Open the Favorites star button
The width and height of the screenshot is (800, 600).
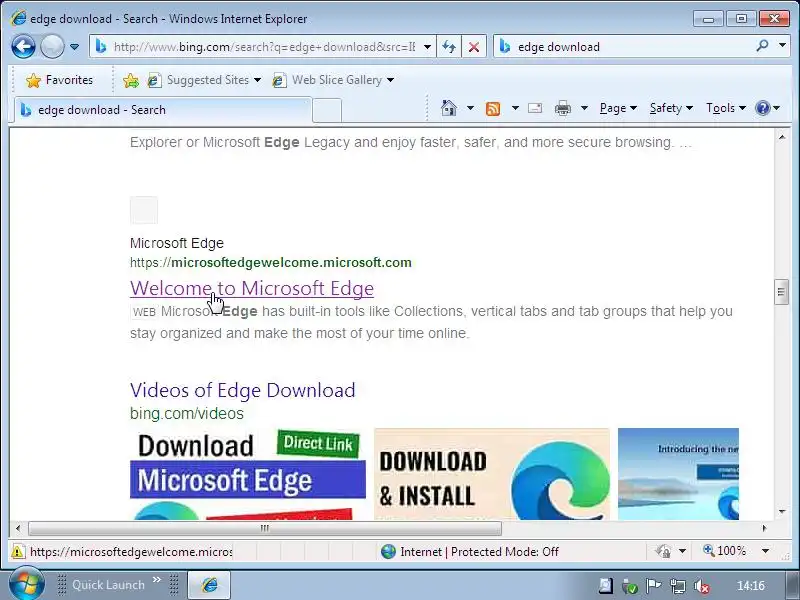pos(59,80)
